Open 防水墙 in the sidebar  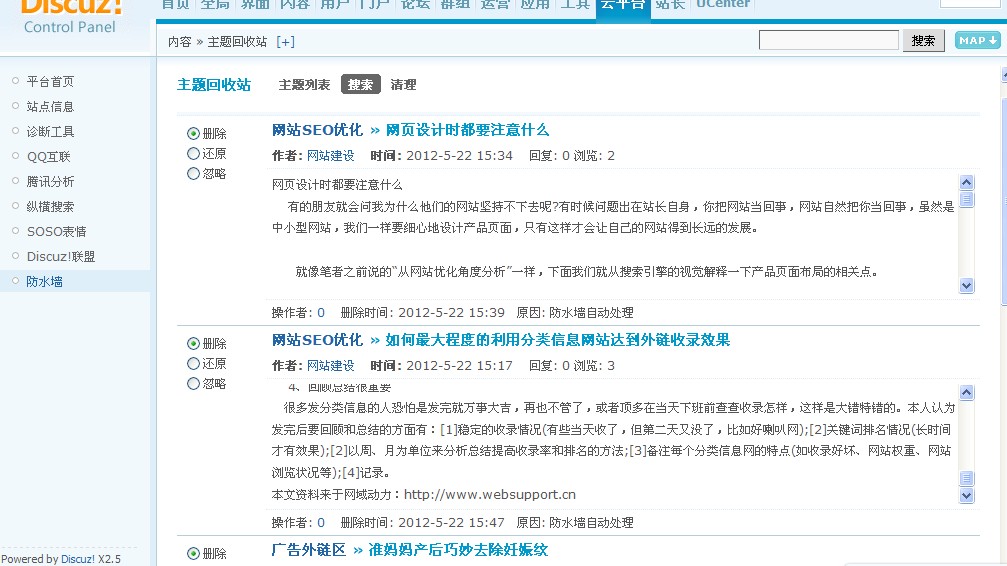click(44, 281)
